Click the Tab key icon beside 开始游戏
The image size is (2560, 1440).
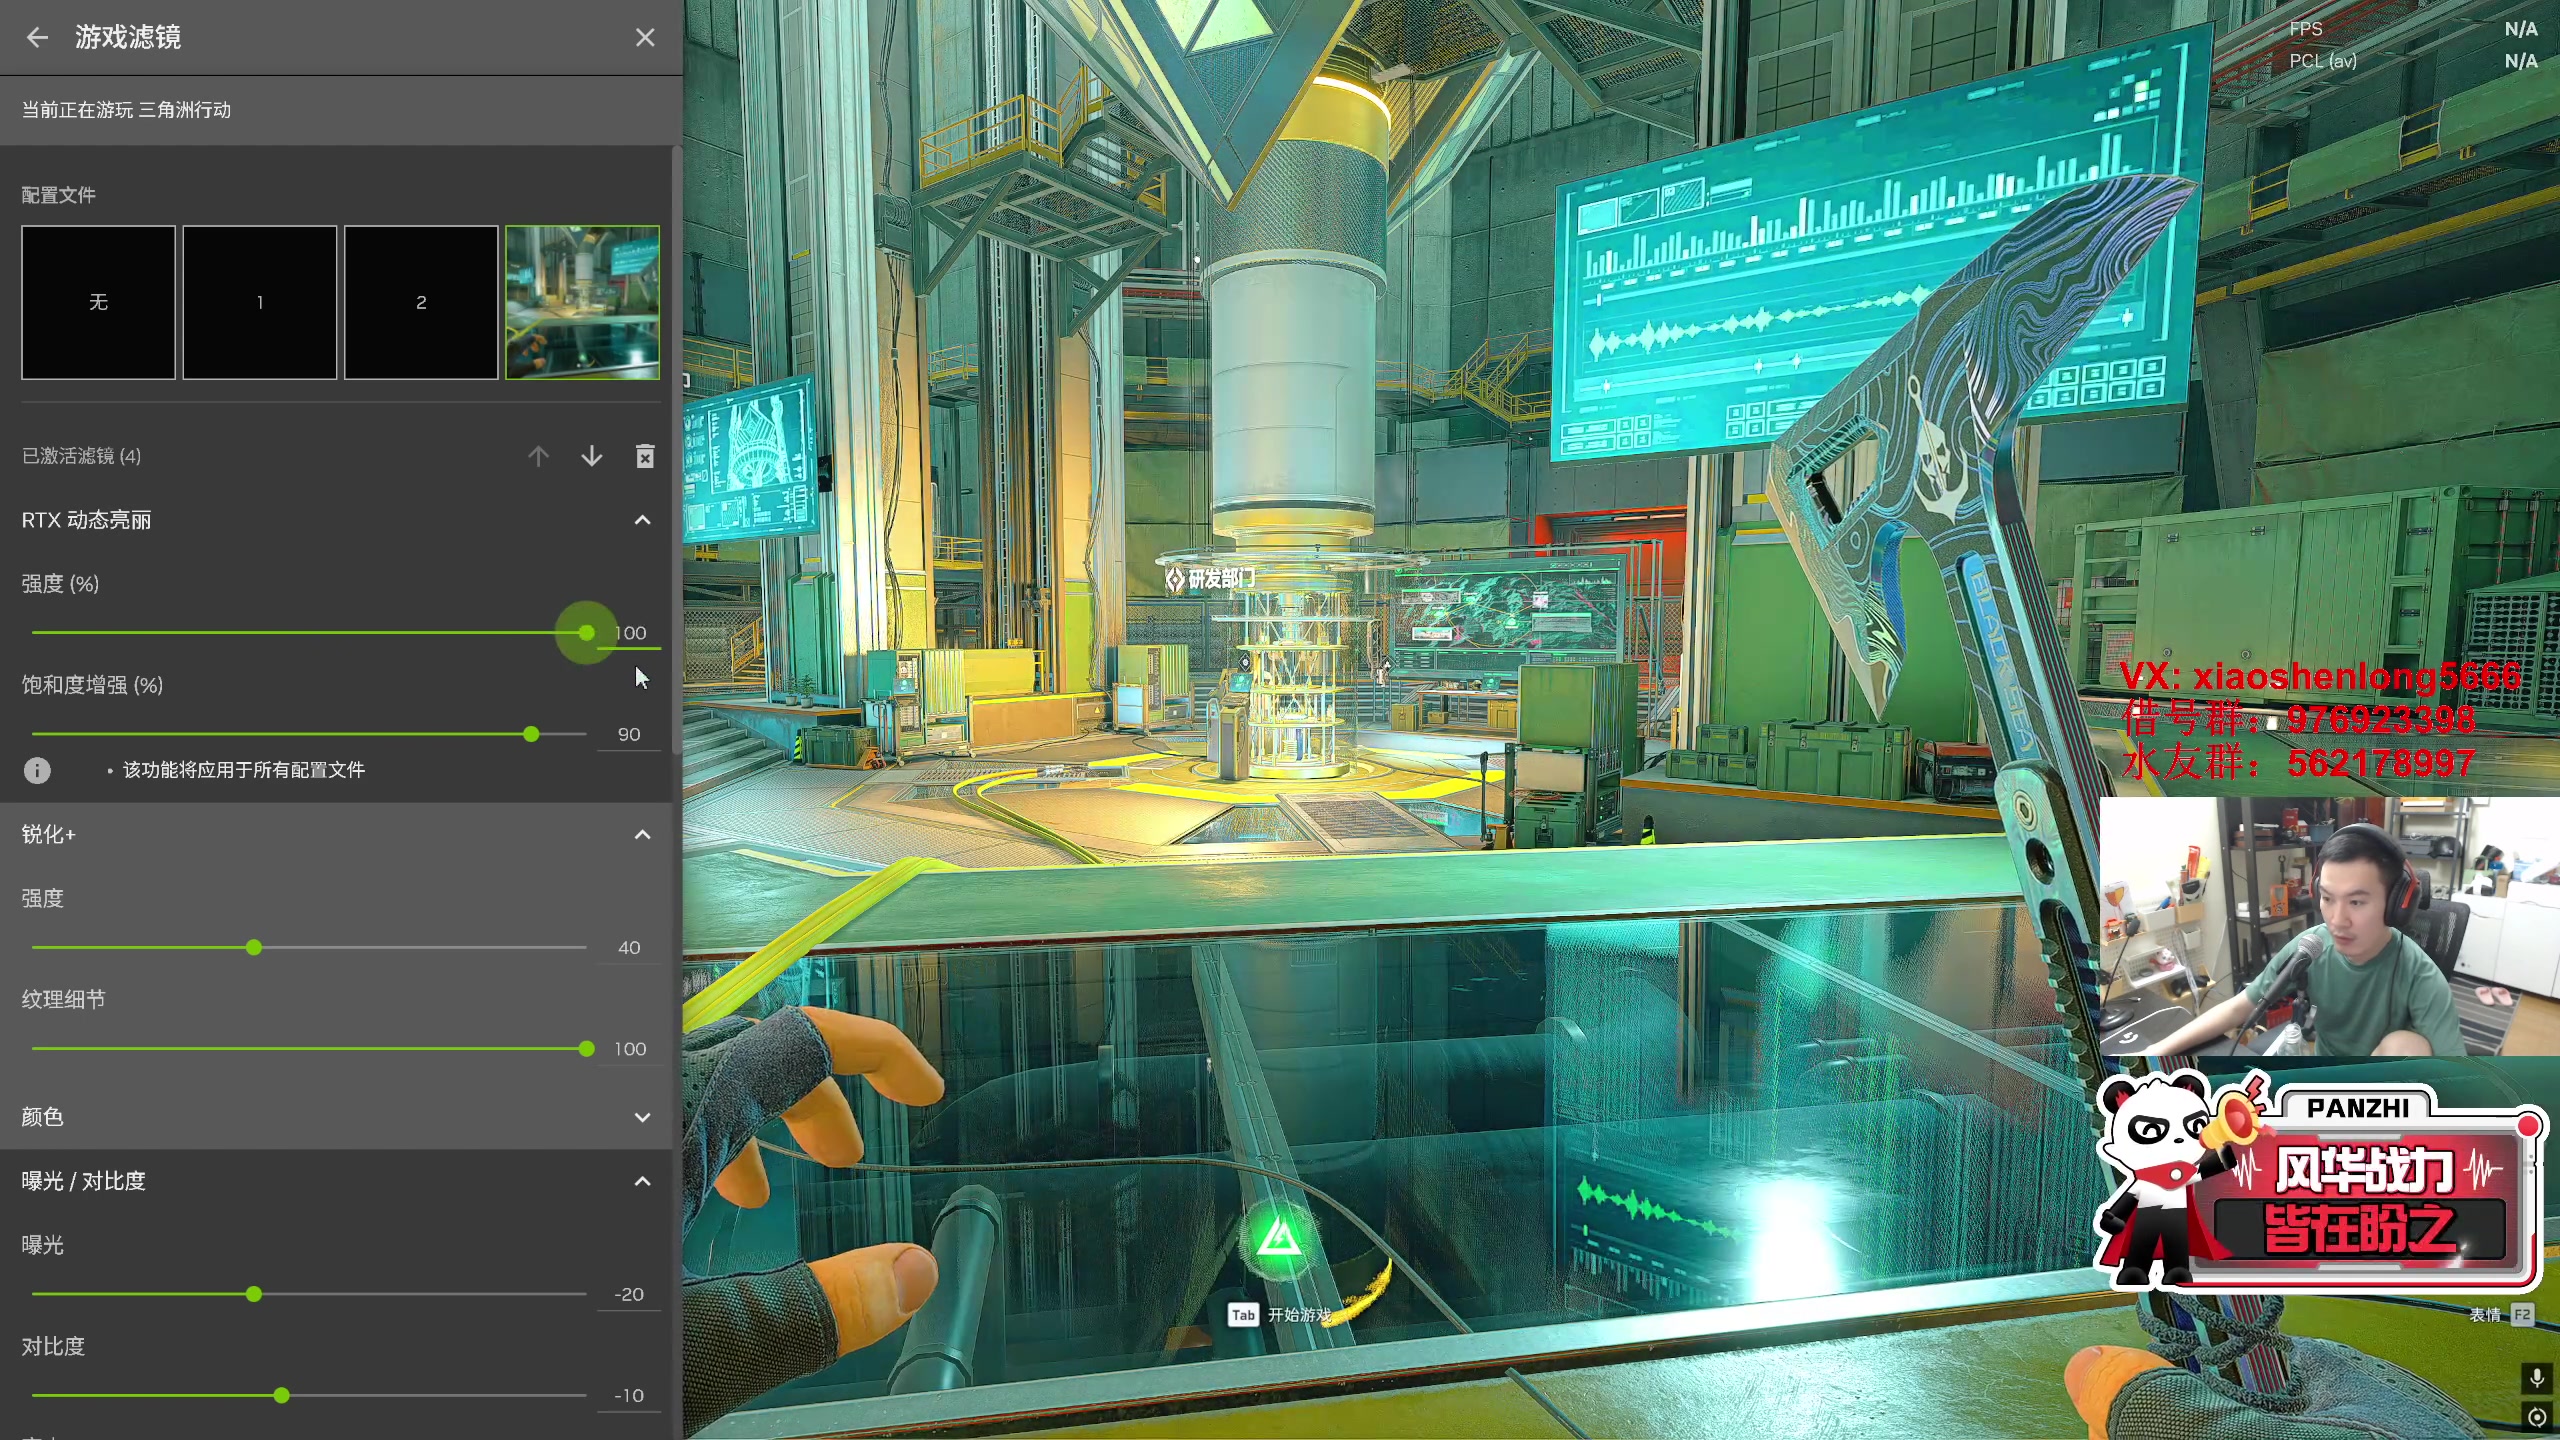[x=1243, y=1315]
